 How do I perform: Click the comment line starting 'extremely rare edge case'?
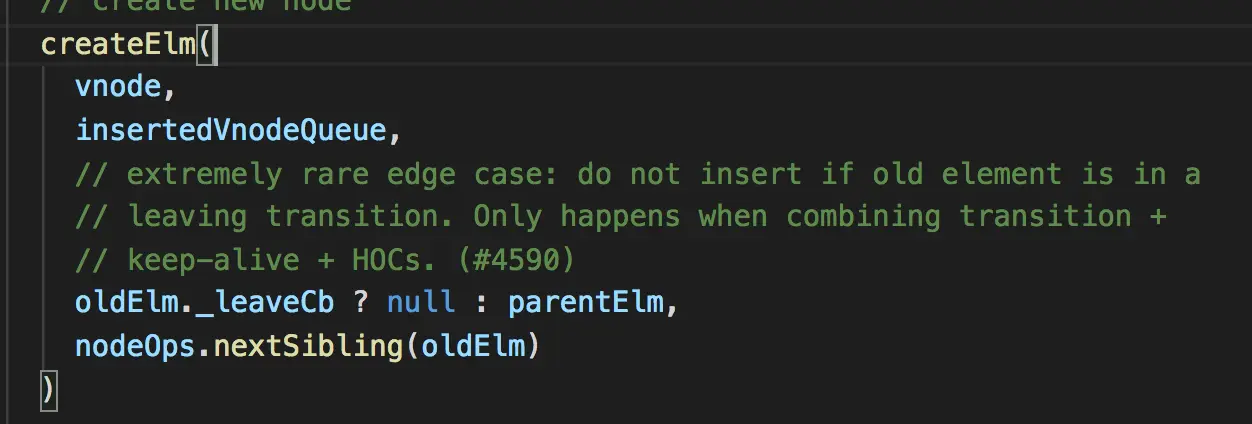coord(638,174)
